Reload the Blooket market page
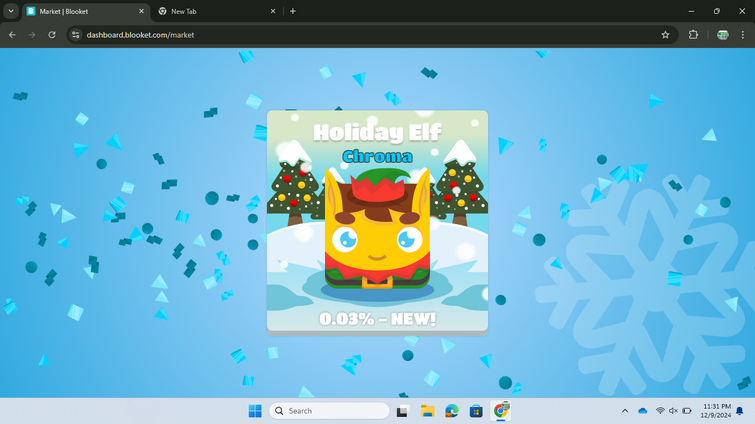Image resolution: width=755 pixels, height=424 pixels. [52, 35]
